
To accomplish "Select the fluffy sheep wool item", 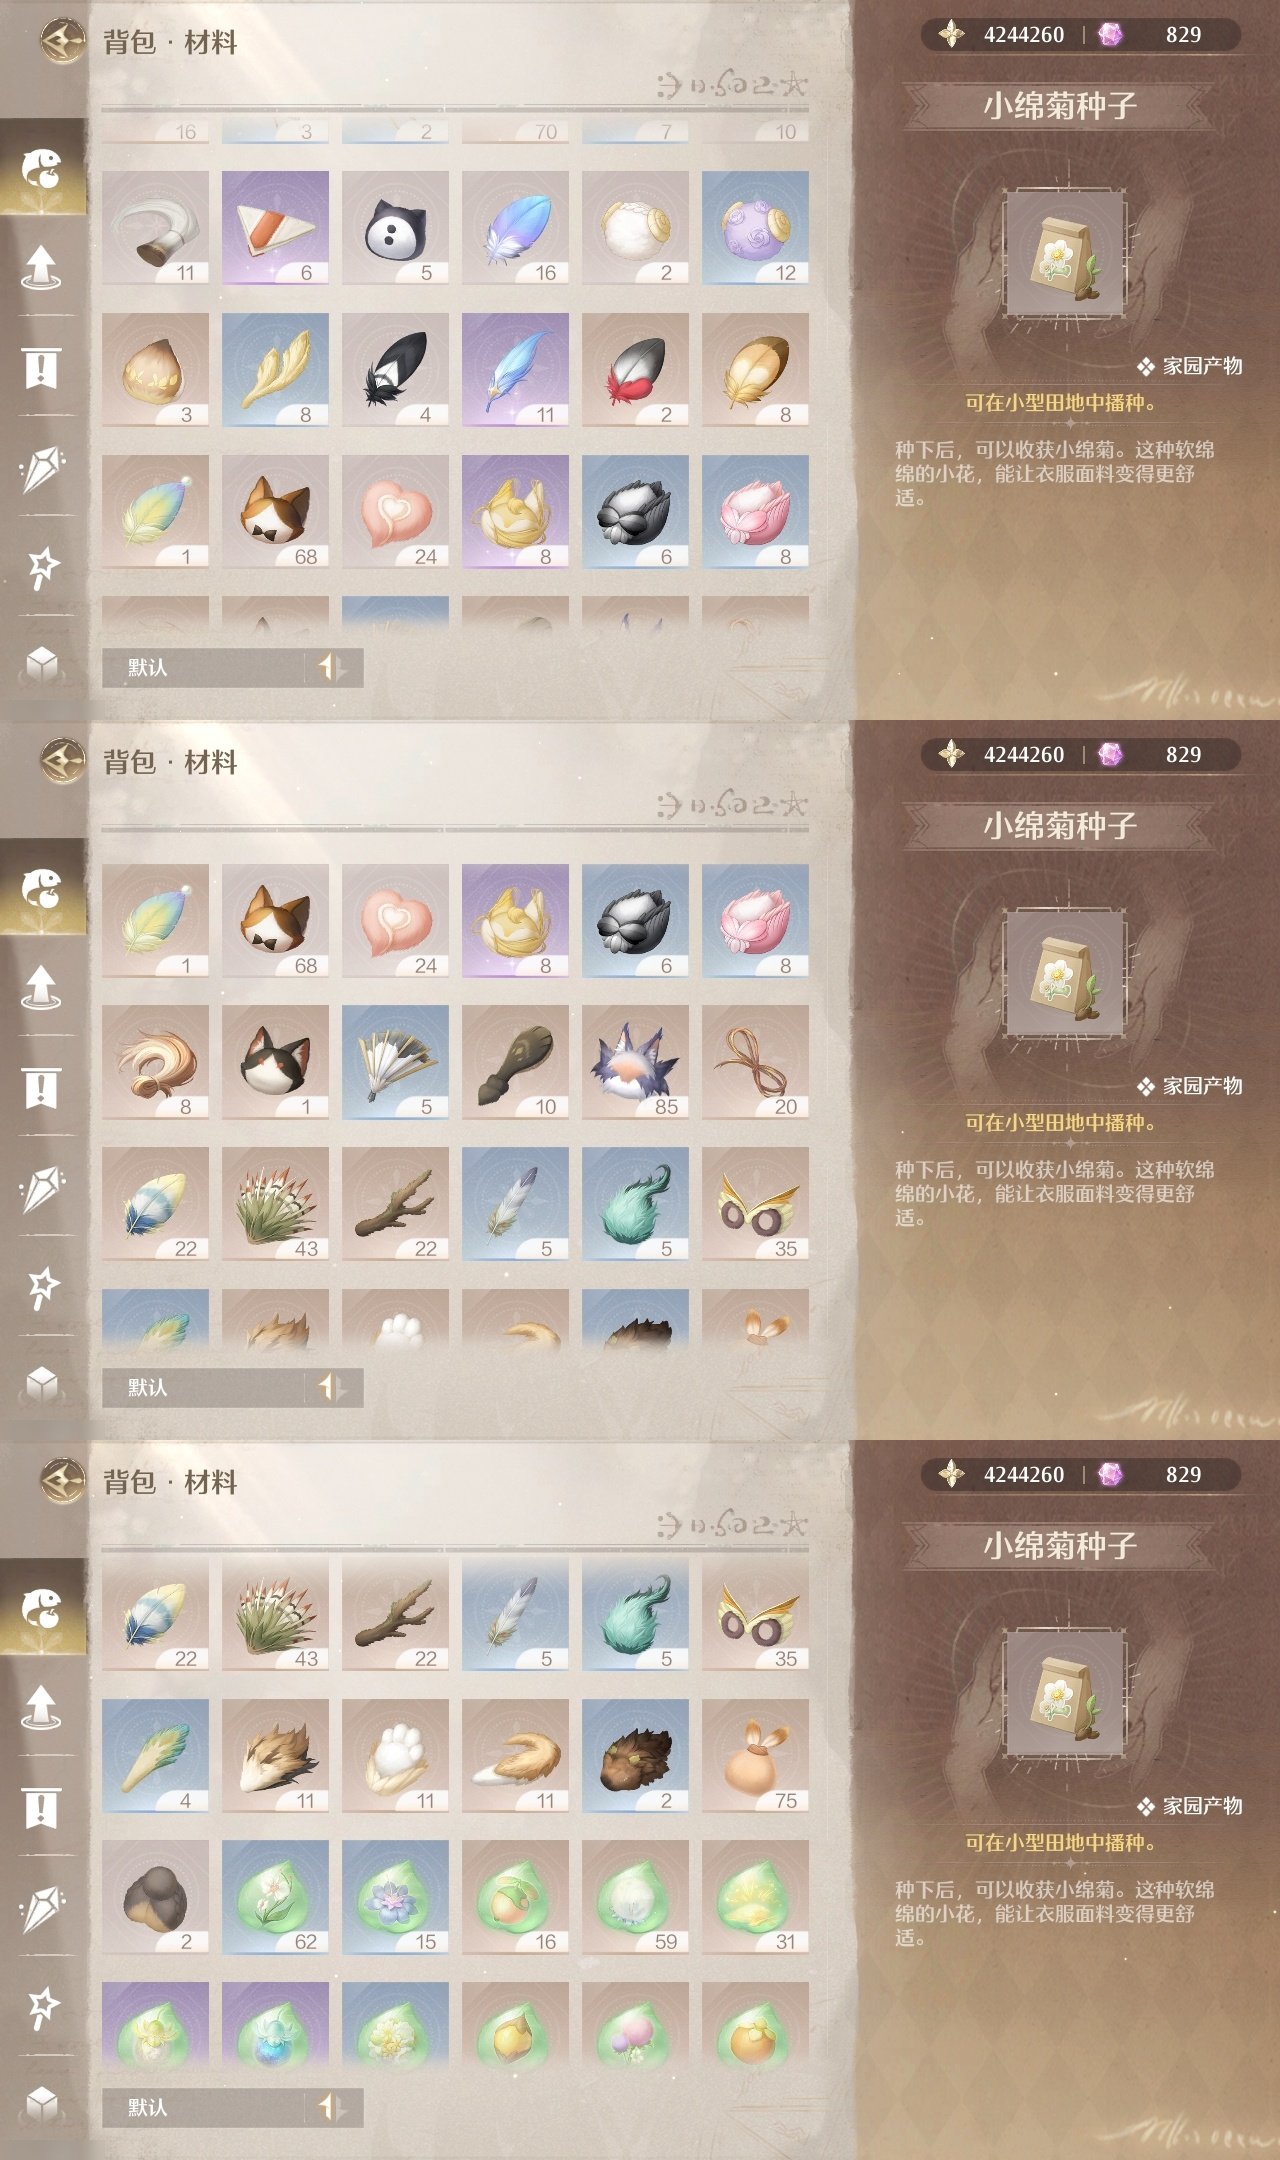I will (635, 228).
